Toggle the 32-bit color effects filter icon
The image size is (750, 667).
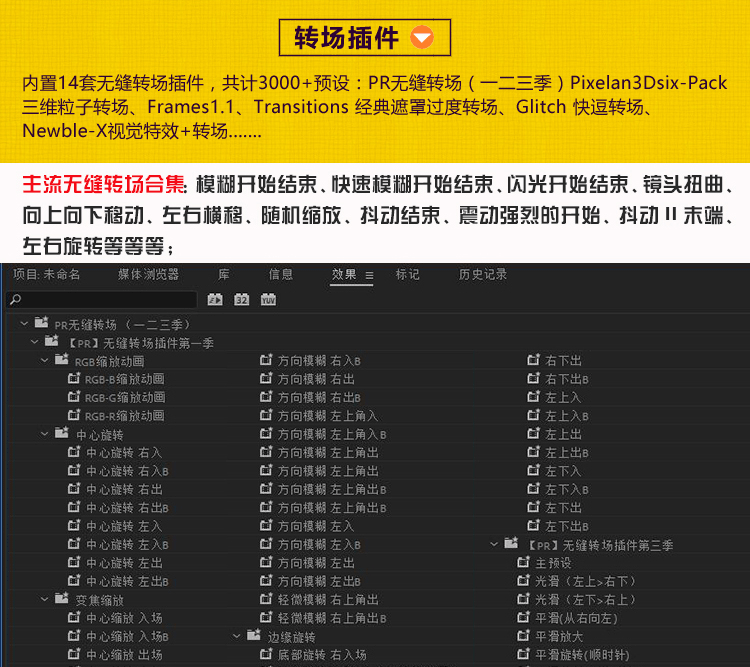tap(242, 300)
